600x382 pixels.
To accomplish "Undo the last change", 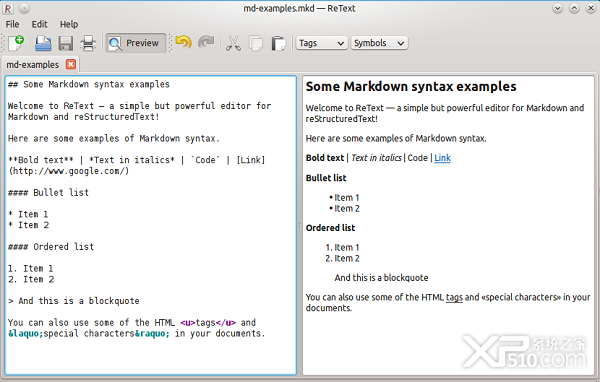I will click(184, 42).
